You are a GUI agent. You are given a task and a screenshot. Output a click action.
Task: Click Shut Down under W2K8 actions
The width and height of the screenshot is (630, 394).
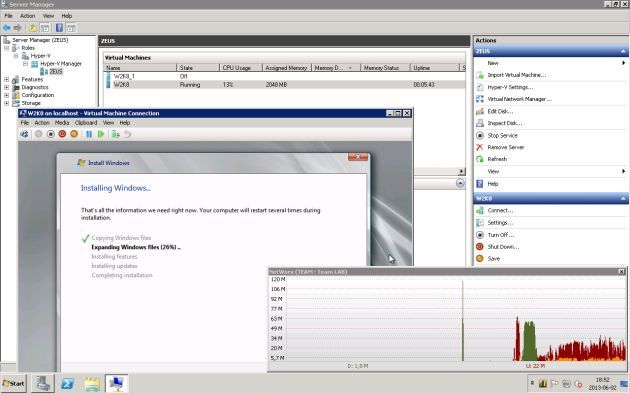coord(503,247)
